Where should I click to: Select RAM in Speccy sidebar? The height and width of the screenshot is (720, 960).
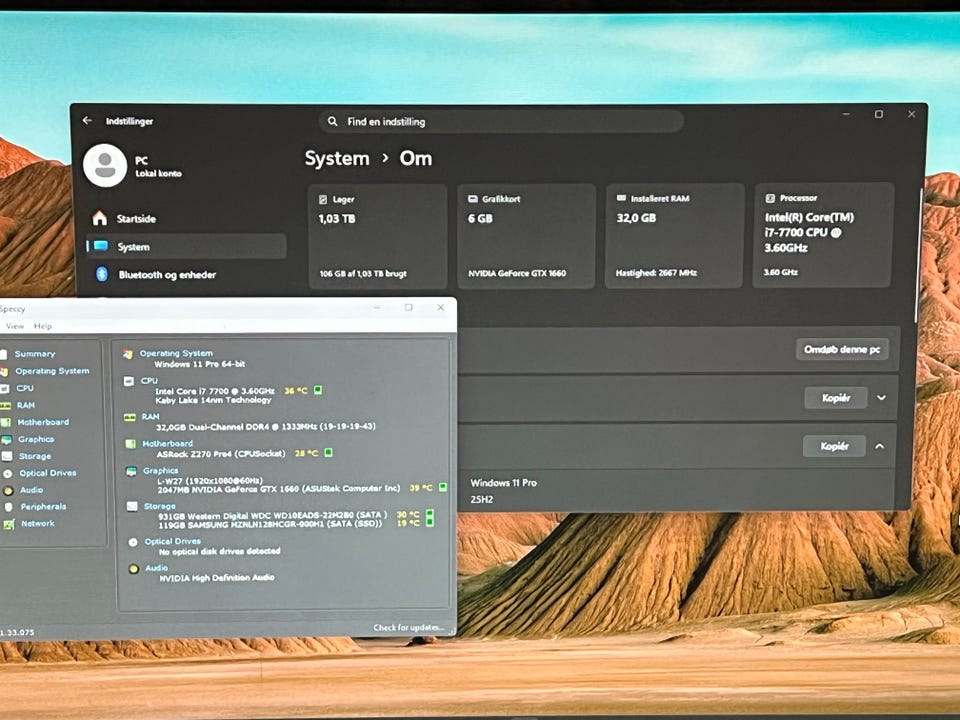coord(26,405)
